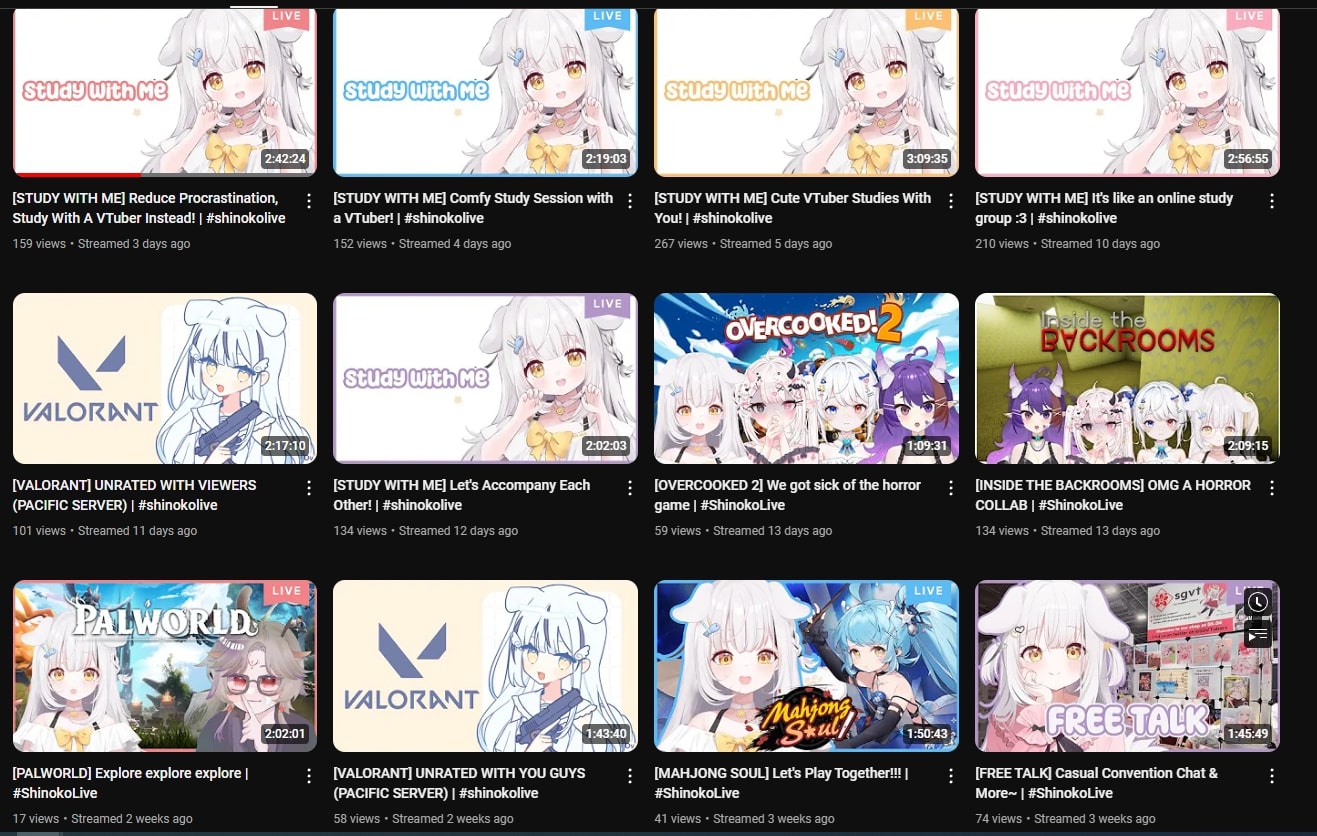Open options menu for Comfy Study Session video
Viewport: 1317px width, 836px height.
coord(630,201)
